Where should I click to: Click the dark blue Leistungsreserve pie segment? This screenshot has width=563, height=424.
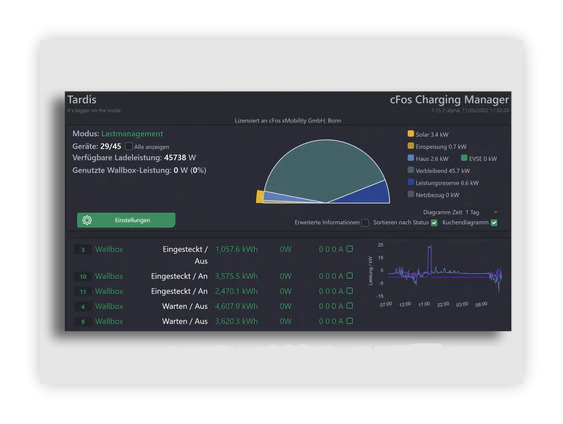point(370,194)
